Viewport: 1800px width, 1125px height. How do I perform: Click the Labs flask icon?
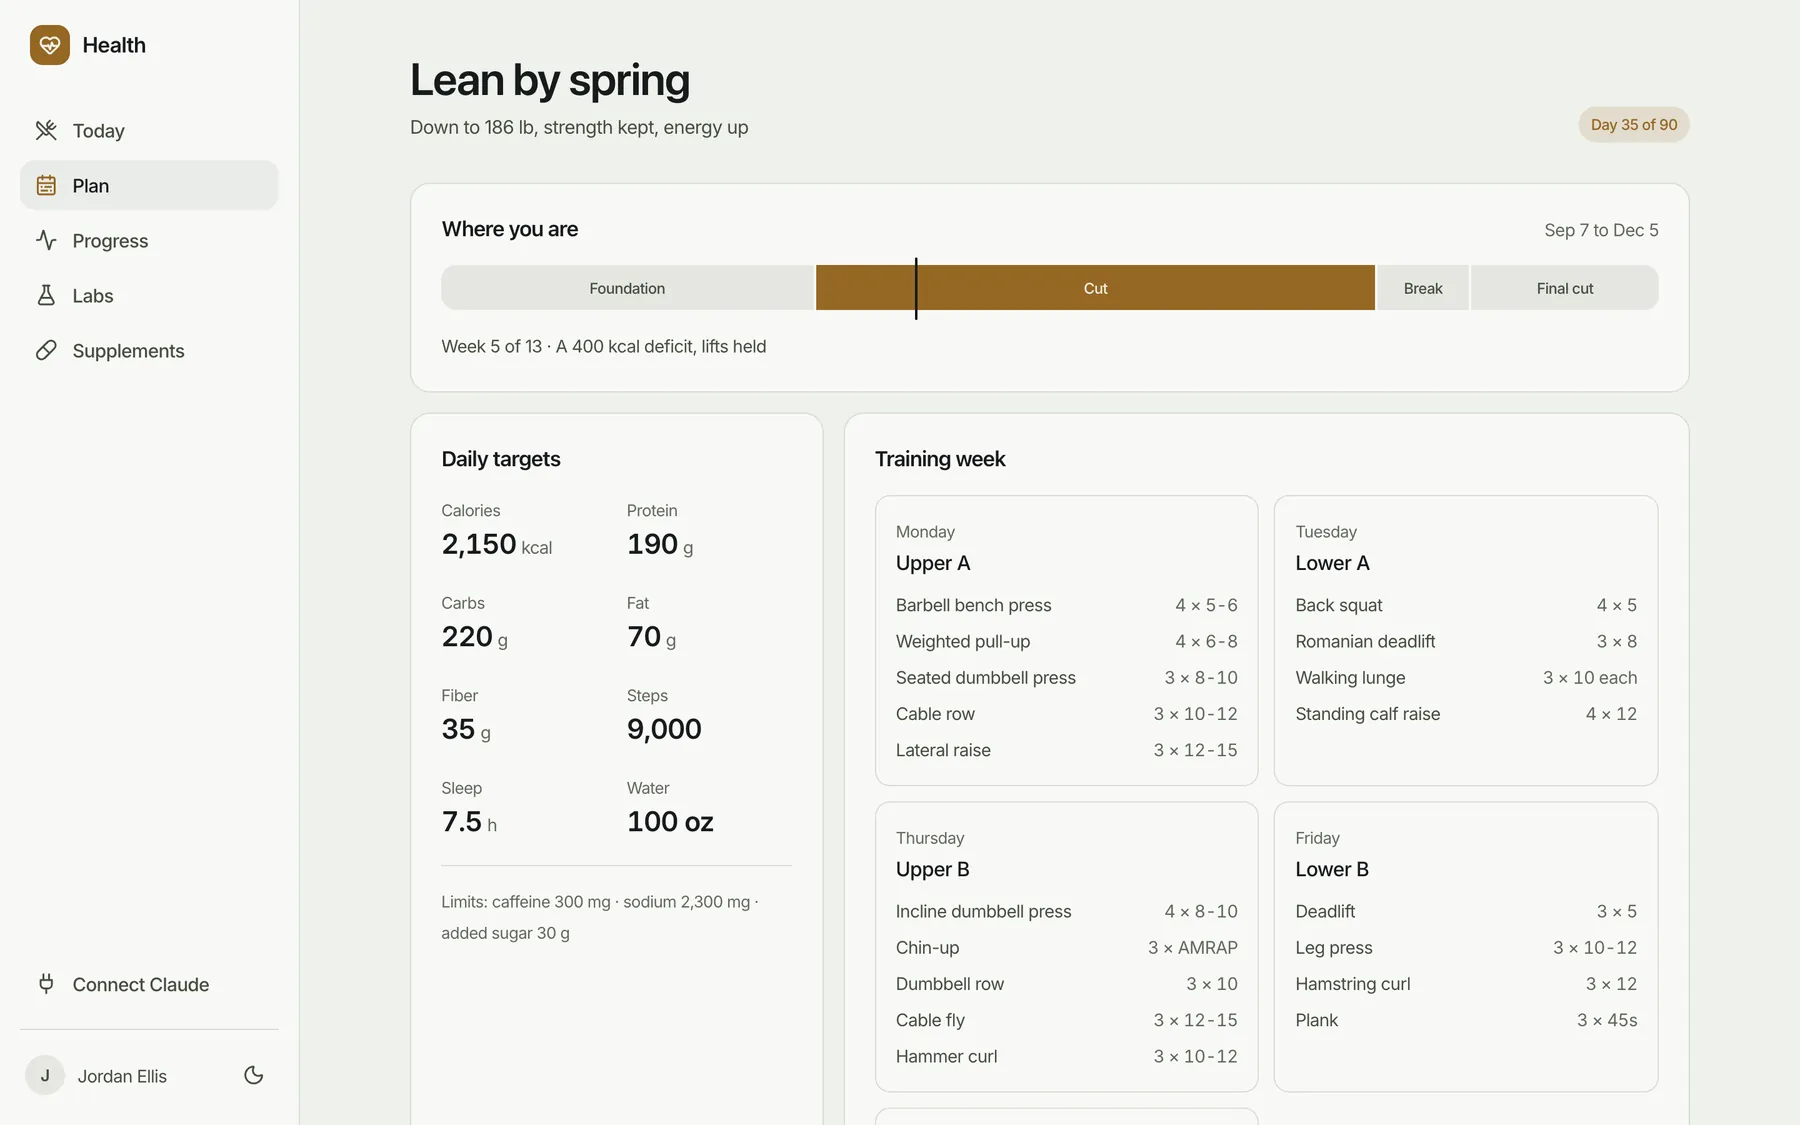[46, 295]
